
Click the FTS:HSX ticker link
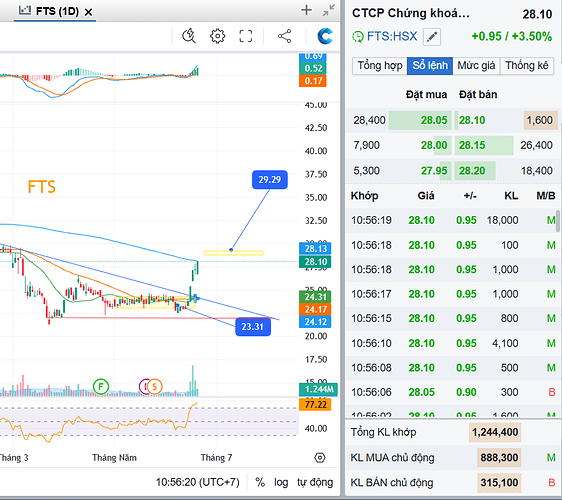[392, 37]
